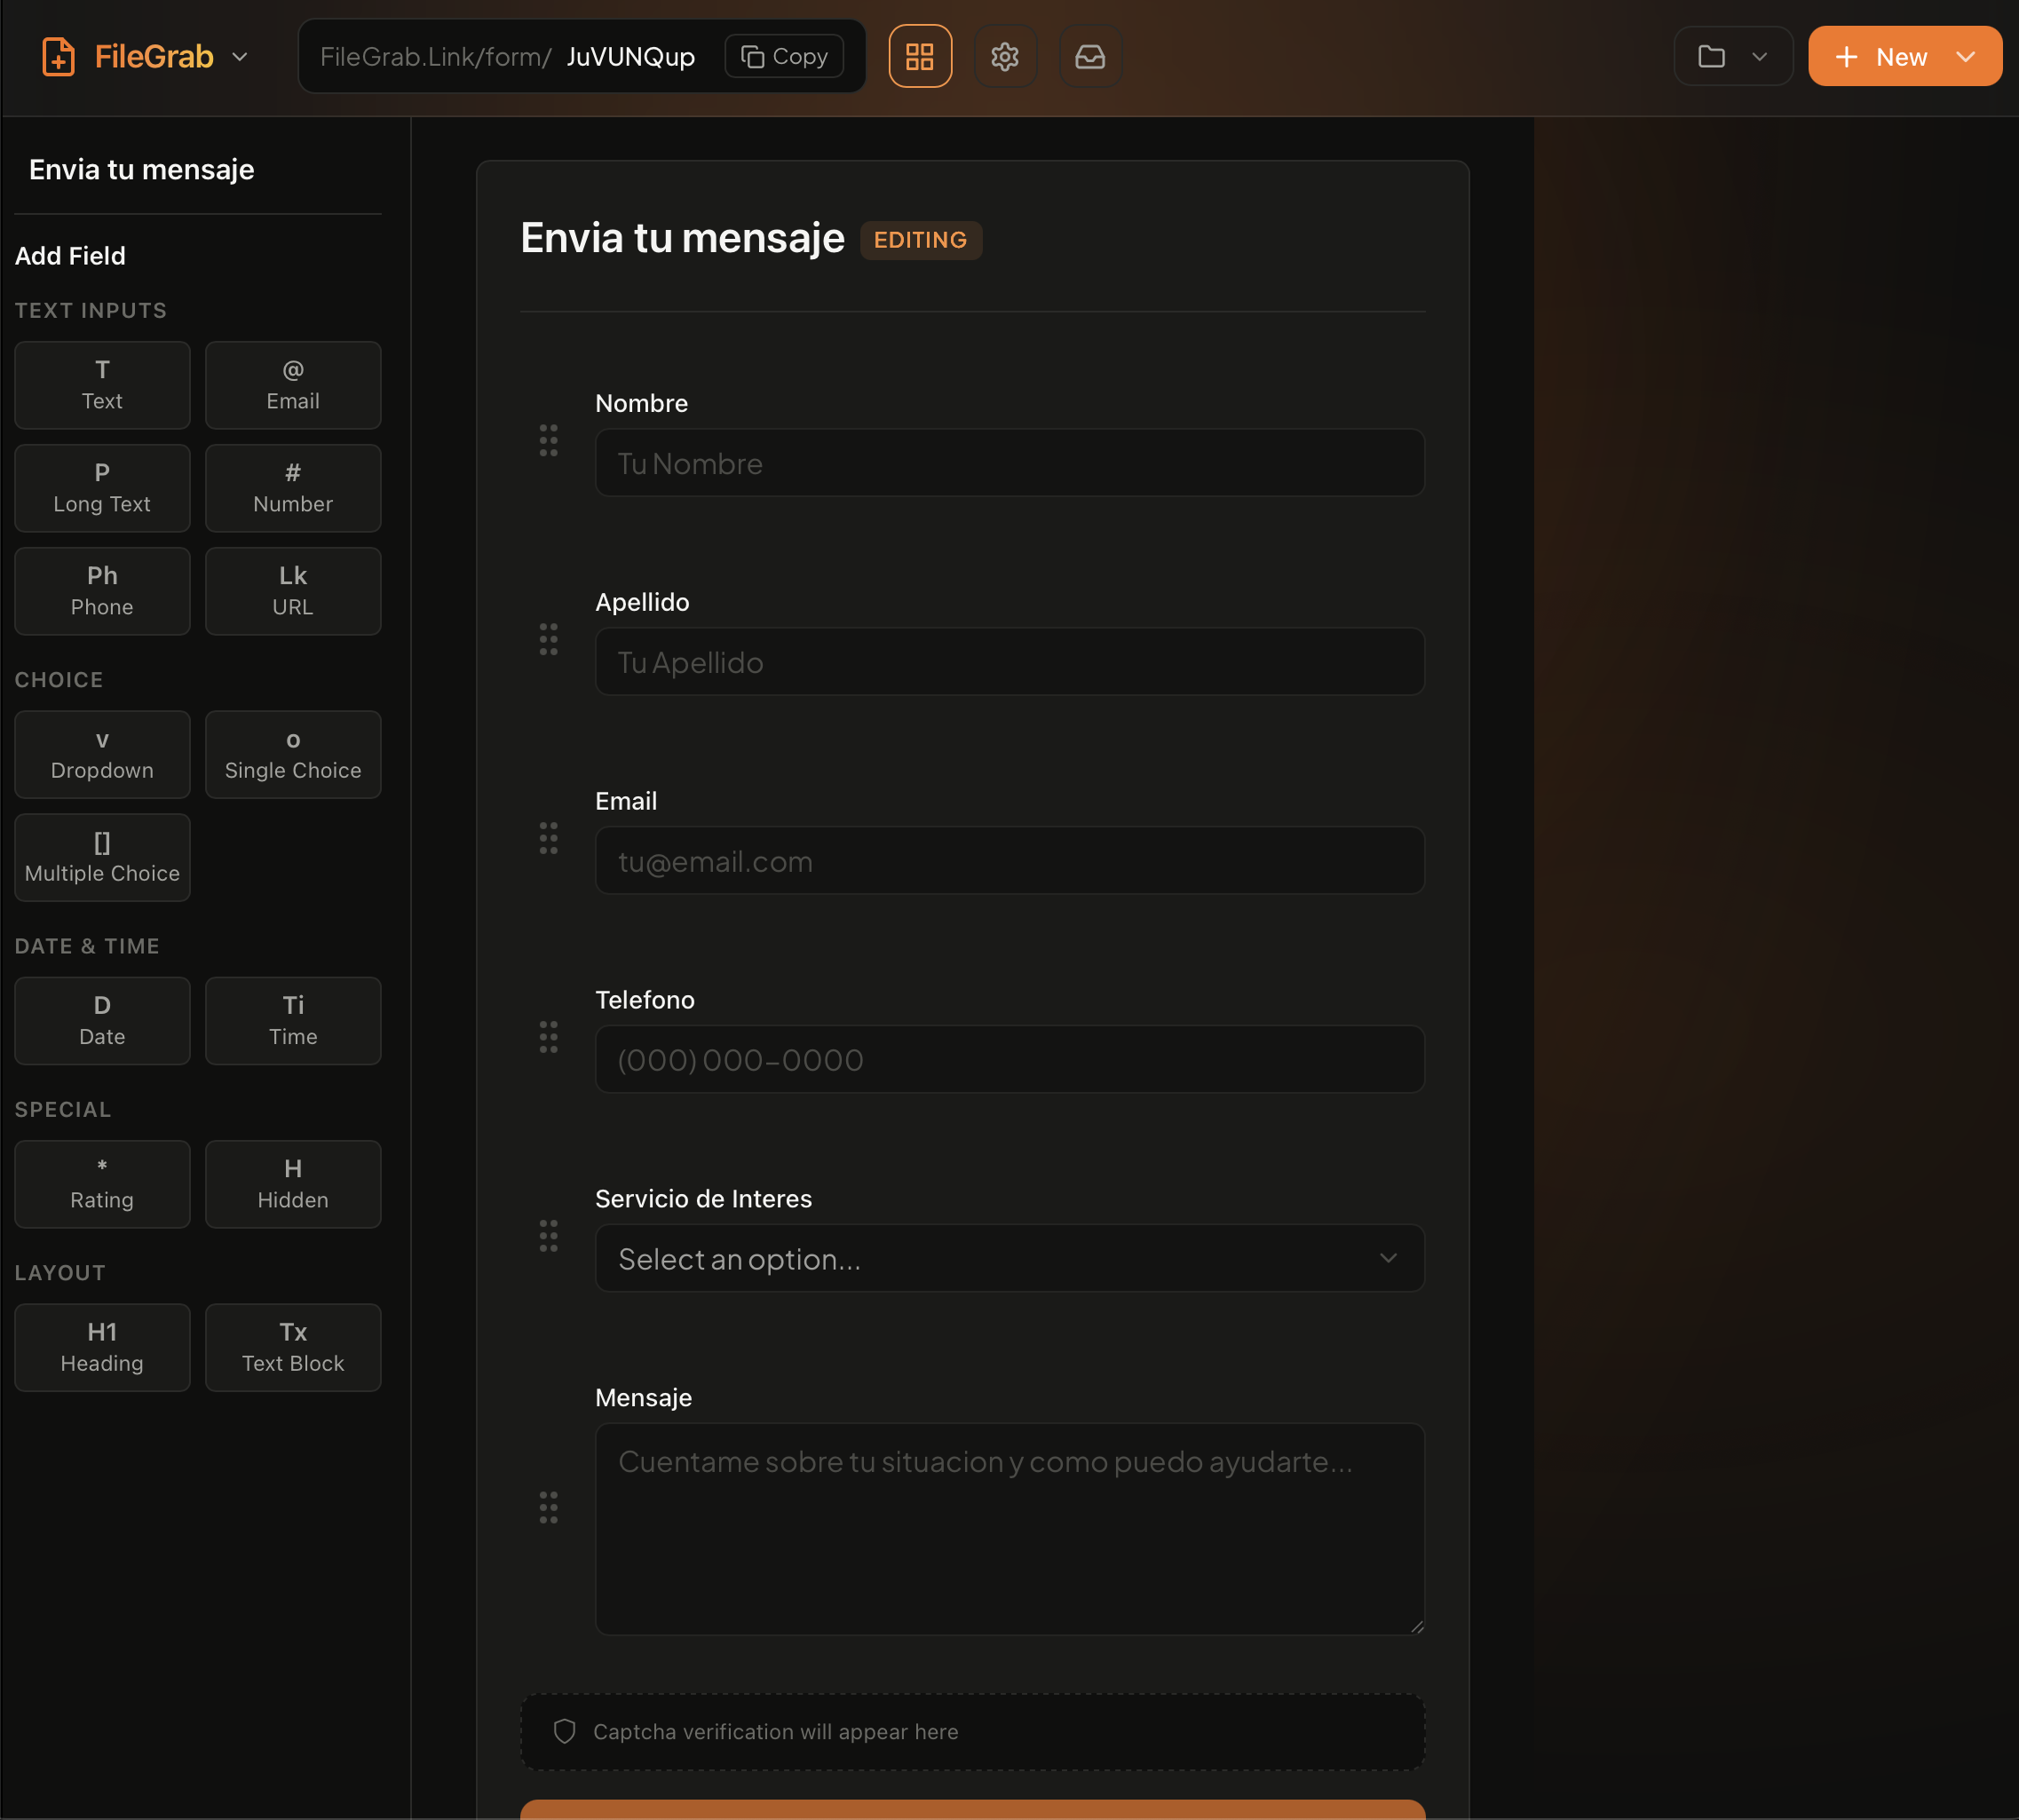This screenshot has width=2019, height=1820.
Task: Open the form settings
Action: 1005,56
